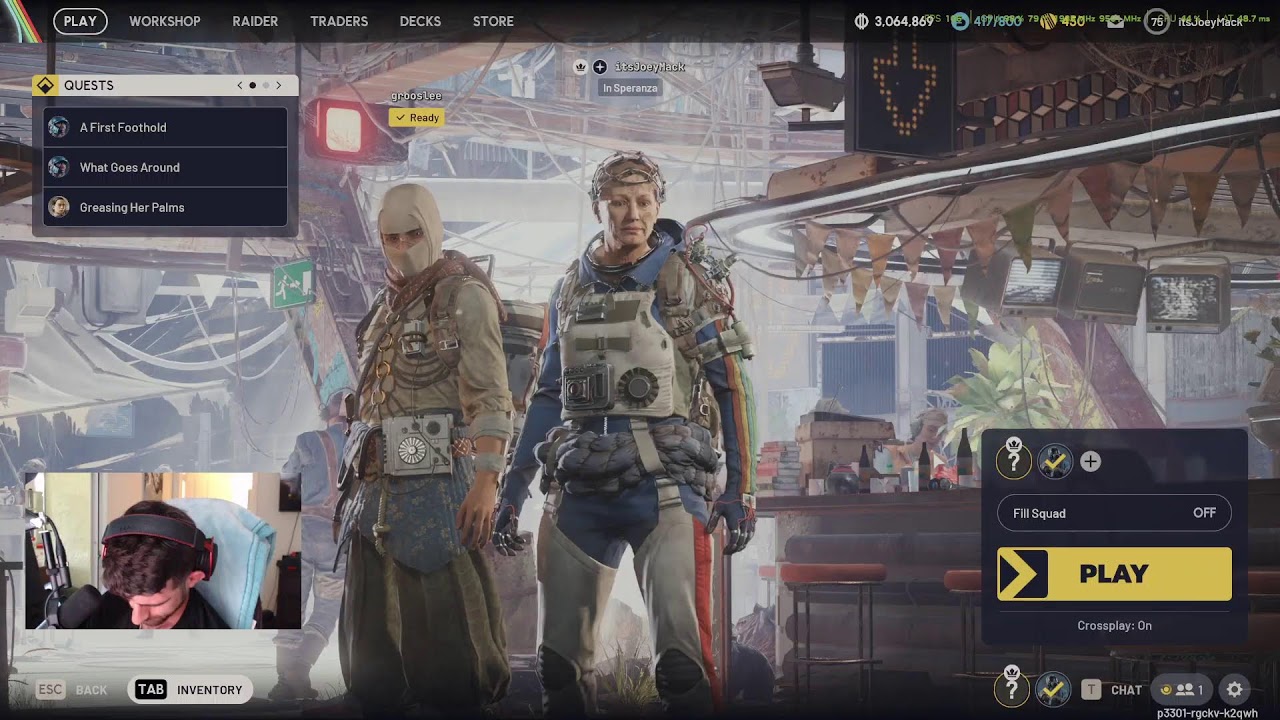Toggle the Crossplay: On setting
1280x720 pixels.
coord(1114,625)
